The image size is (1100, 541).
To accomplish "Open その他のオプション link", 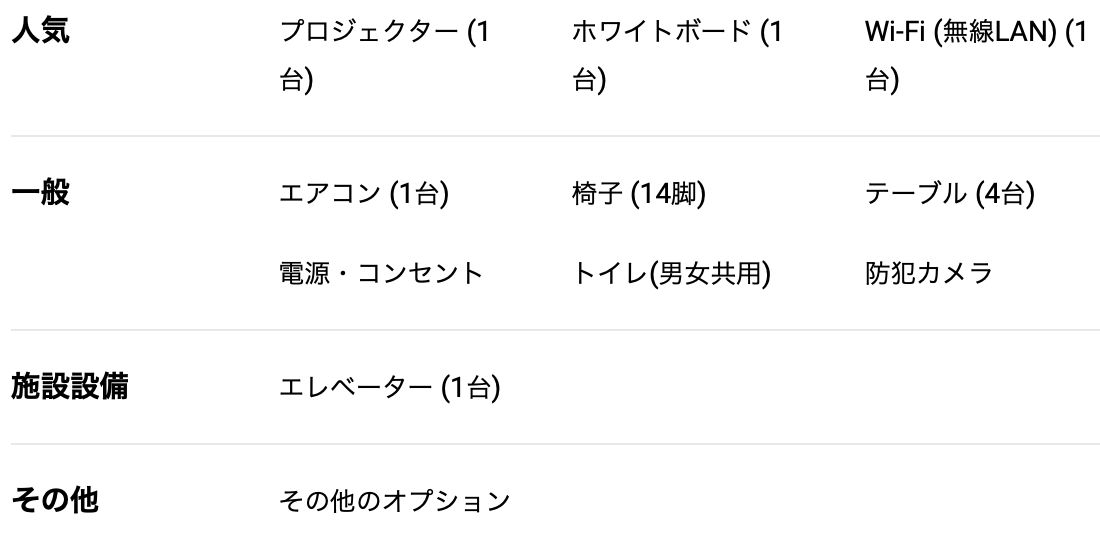I will coord(395,501).
